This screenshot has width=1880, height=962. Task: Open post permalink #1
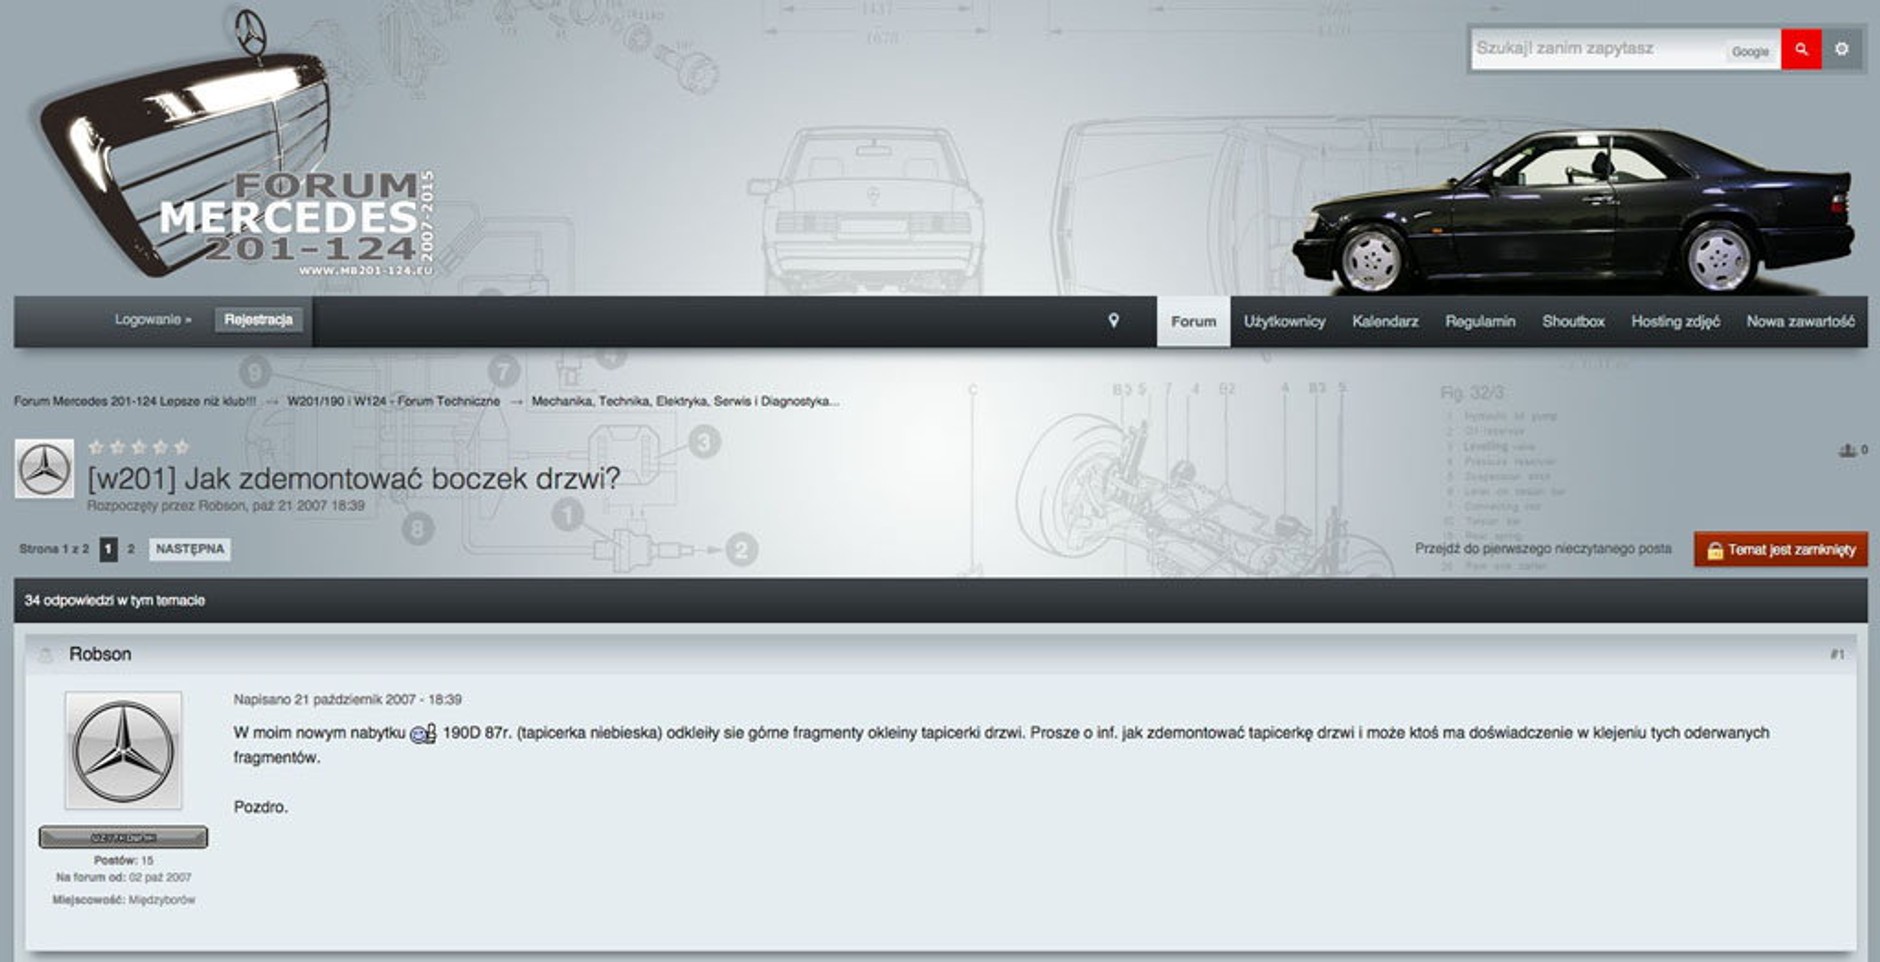tap(1836, 655)
